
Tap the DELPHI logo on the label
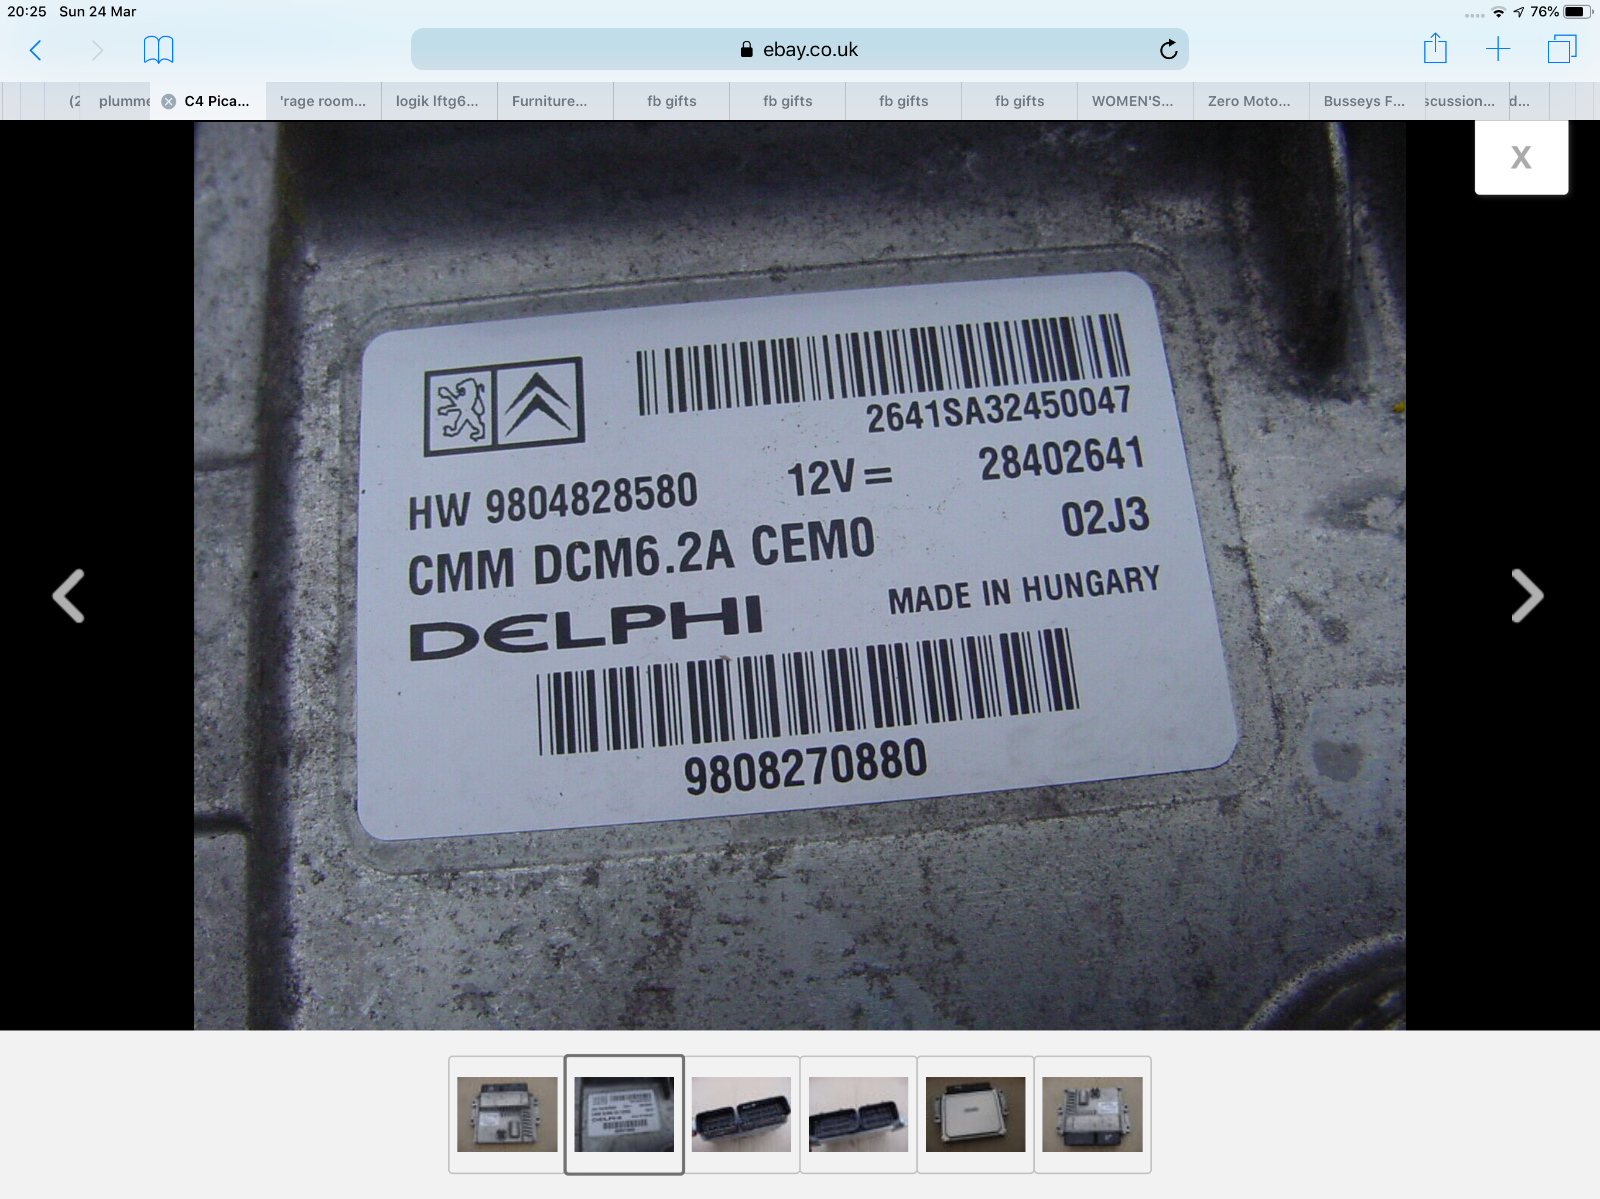point(586,627)
